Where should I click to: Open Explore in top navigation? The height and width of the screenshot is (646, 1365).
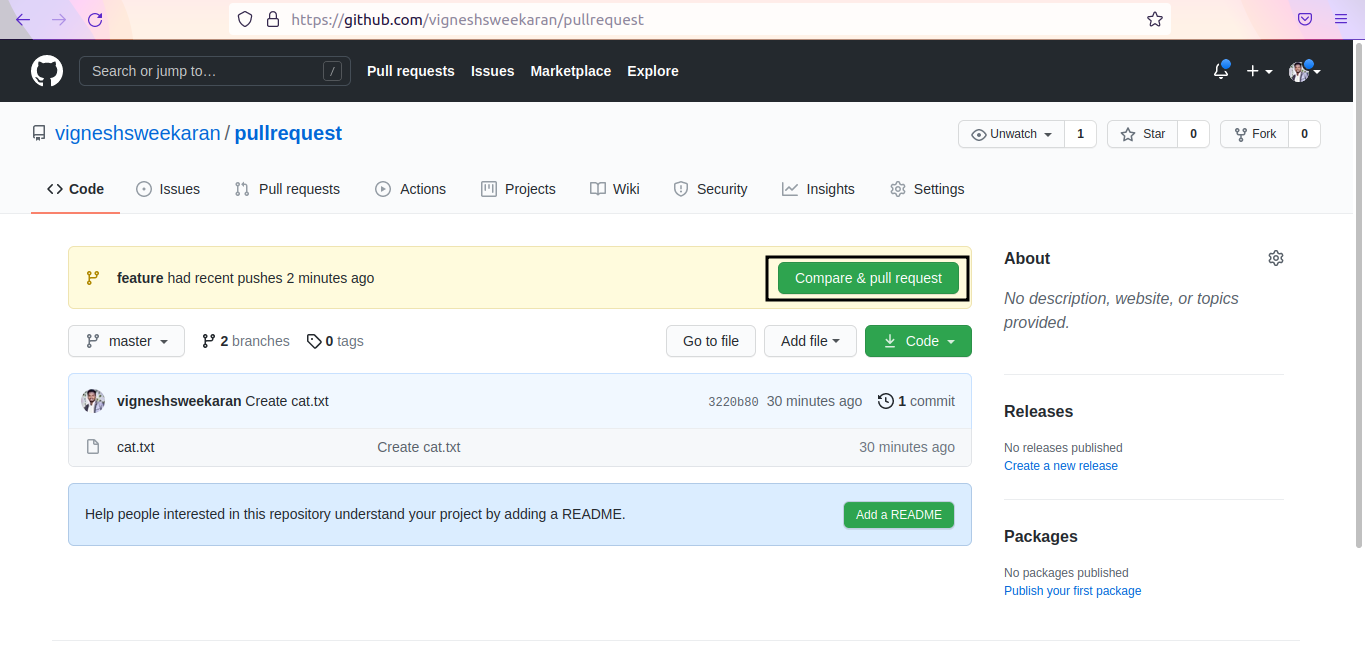(653, 71)
